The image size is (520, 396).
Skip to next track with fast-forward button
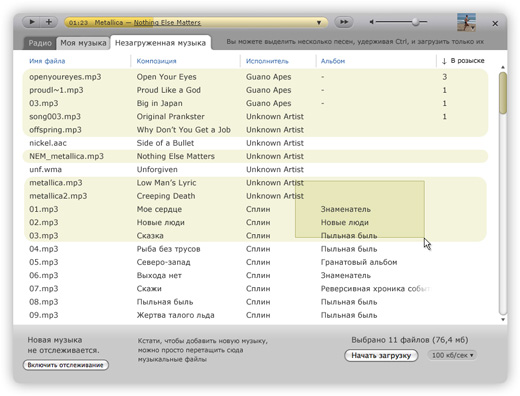(344, 22)
